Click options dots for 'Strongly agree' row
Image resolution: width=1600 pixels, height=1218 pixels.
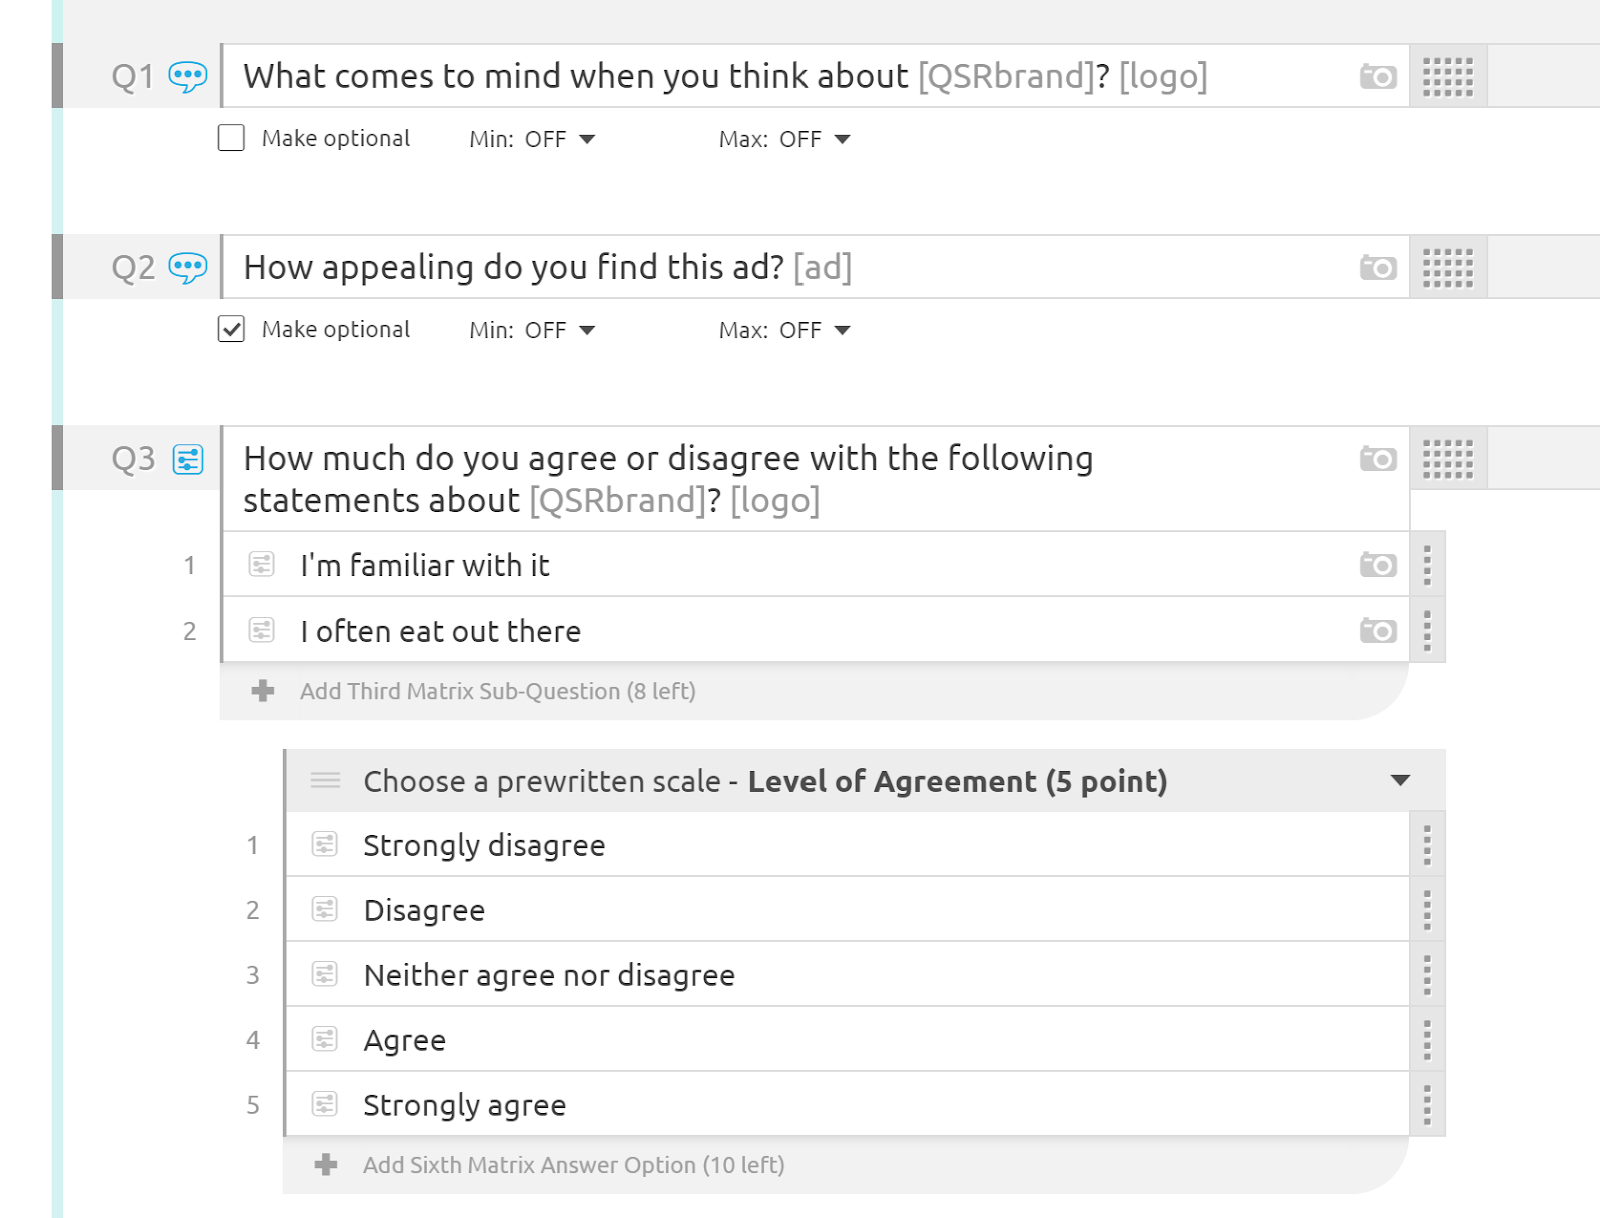[x=1427, y=1105]
